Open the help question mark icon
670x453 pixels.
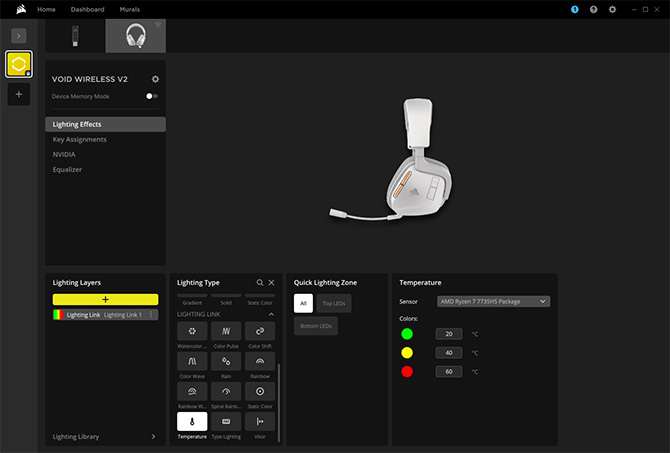coord(594,9)
